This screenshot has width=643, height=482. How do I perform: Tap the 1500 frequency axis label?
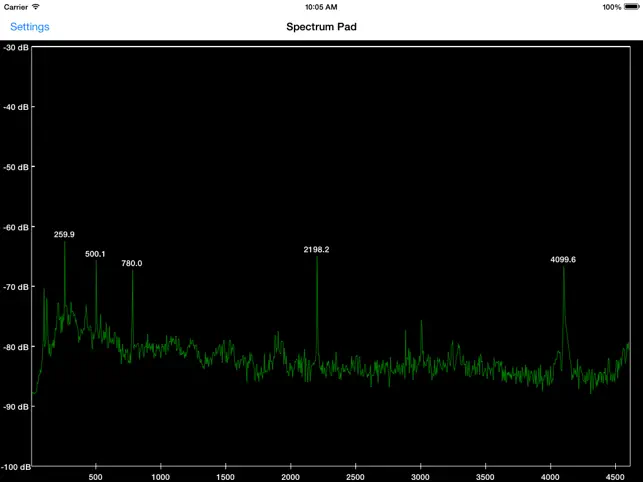(226, 477)
